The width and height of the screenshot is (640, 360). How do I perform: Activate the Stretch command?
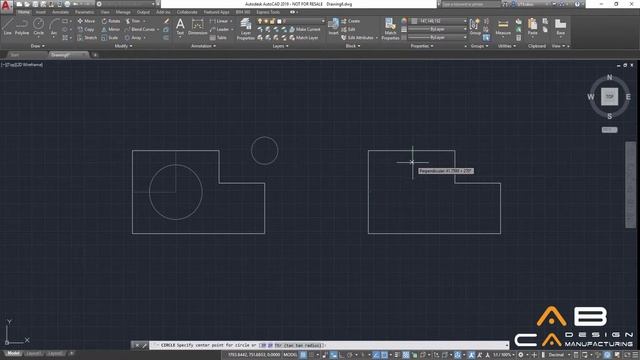tap(87, 38)
